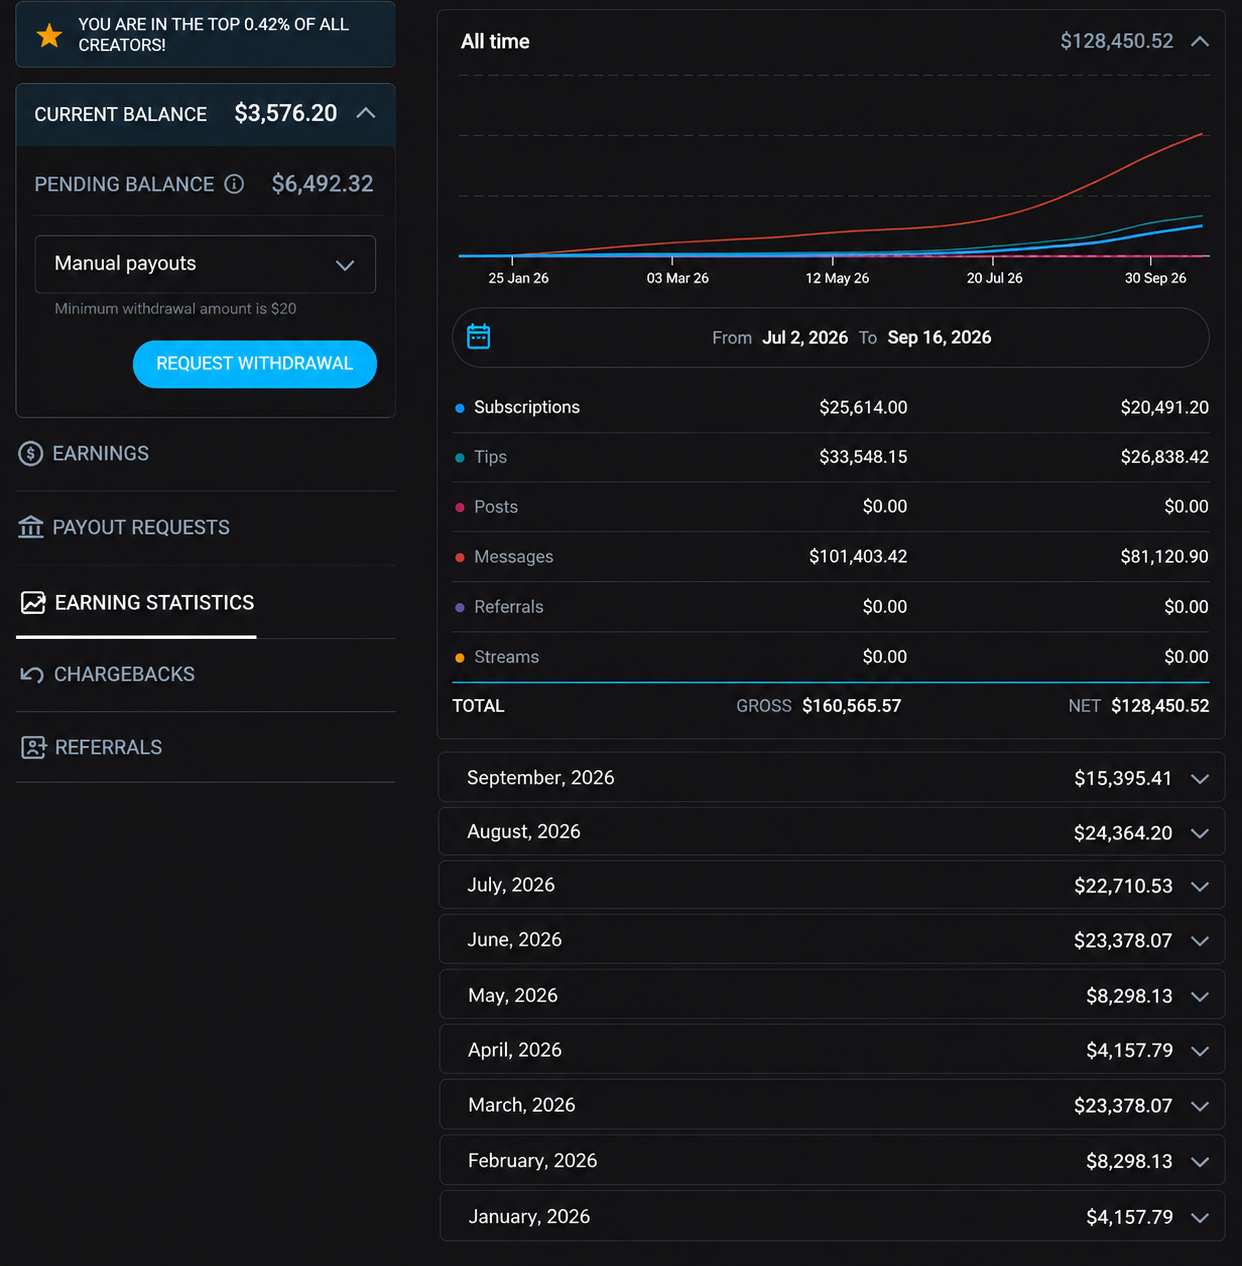Click the Subscriptions row label
Viewport: 1242px width, 1266px height.
click(527, 407)
